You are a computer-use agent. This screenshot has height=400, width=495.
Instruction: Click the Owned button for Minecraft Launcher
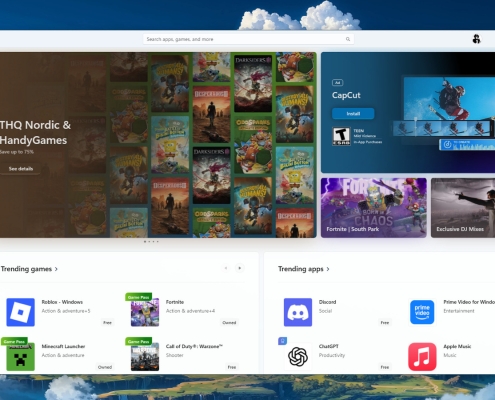(105, 367)
